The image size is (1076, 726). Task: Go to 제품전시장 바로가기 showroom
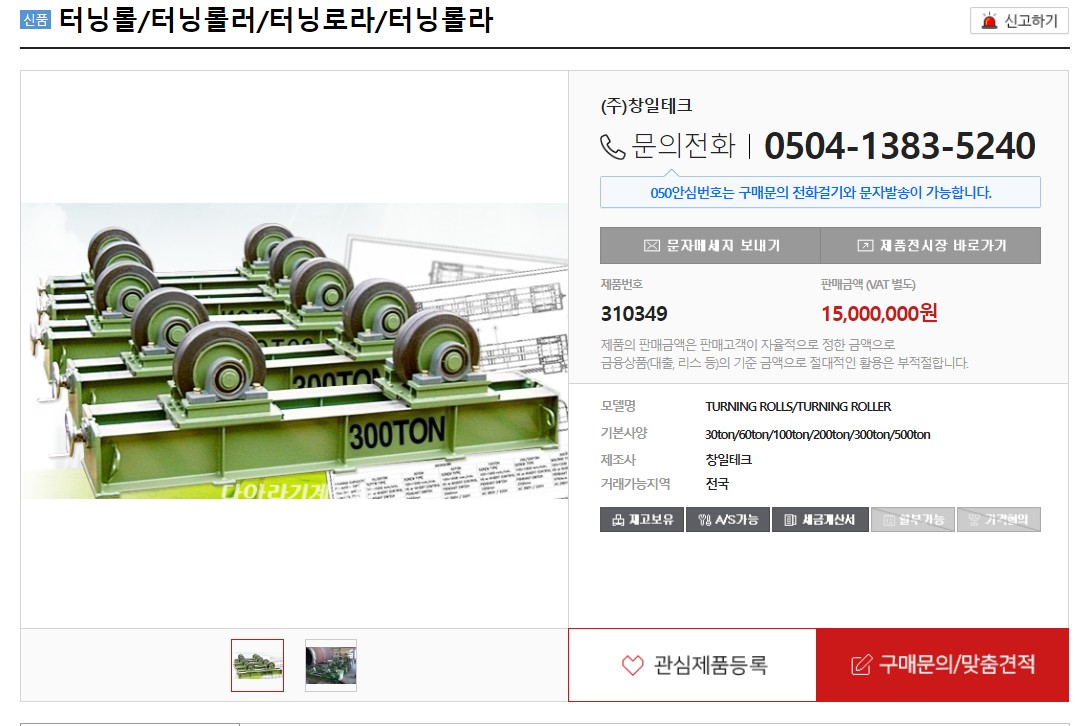coord(931,246)
